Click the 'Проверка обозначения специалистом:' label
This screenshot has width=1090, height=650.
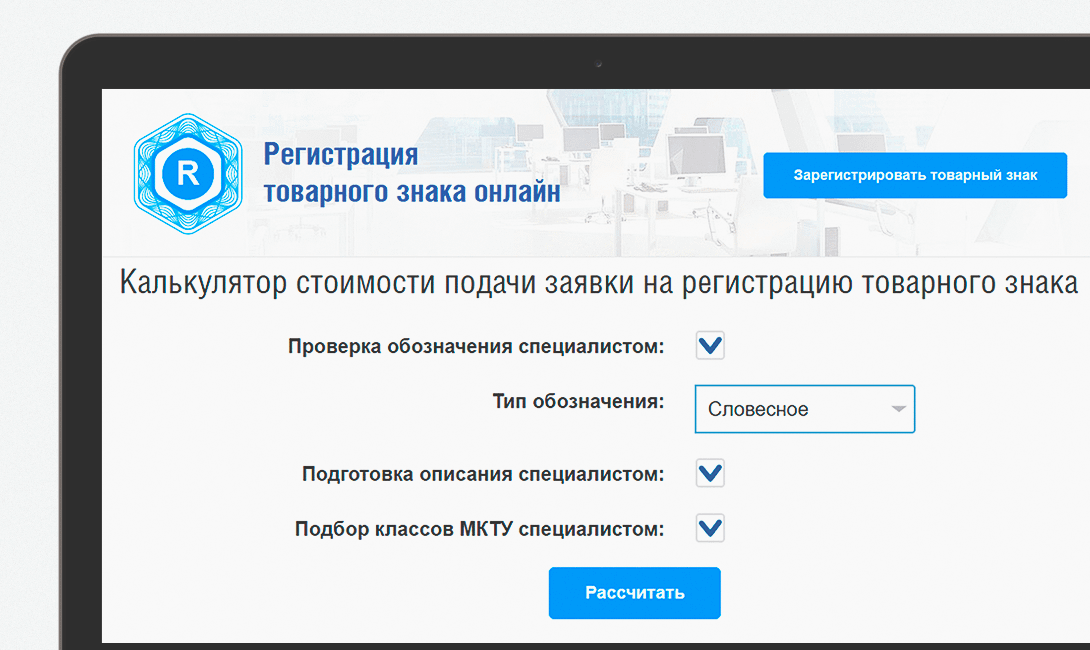pos(476,346)
